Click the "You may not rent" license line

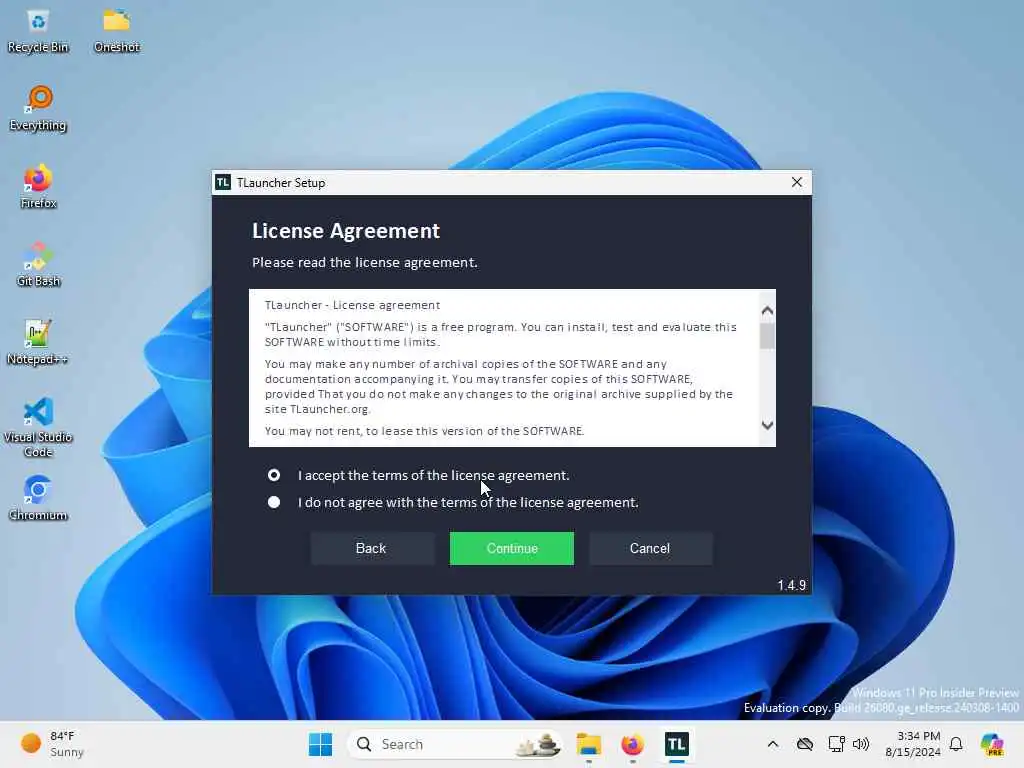424,431
